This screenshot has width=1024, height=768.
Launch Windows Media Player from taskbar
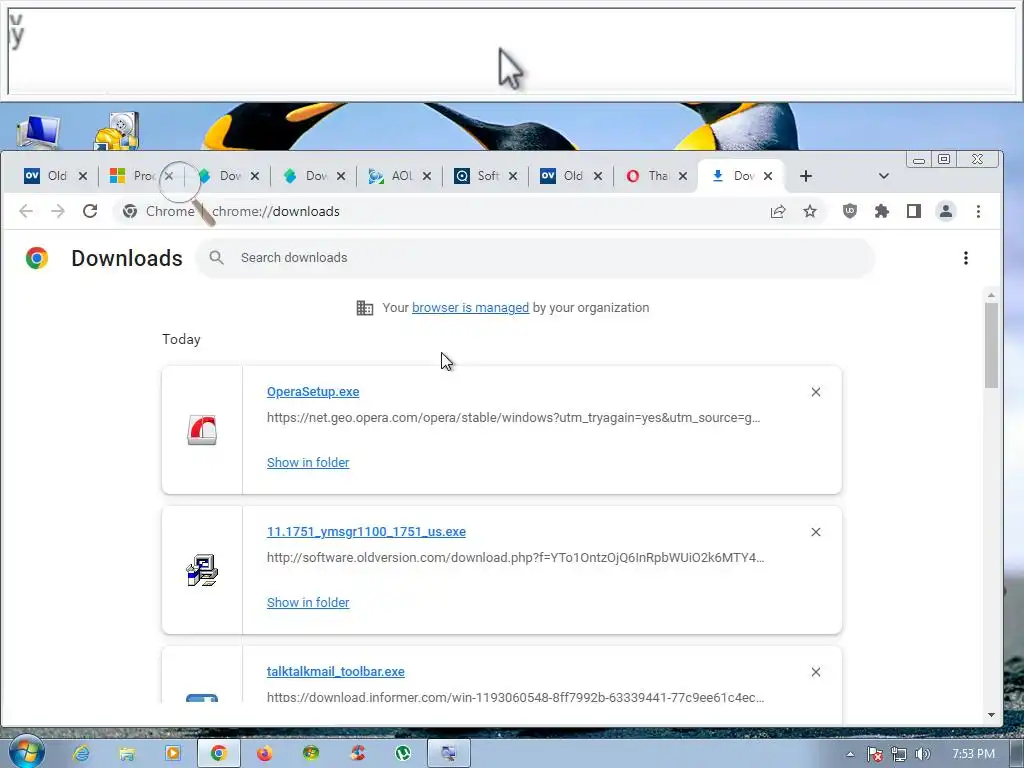tap(172, 754)
